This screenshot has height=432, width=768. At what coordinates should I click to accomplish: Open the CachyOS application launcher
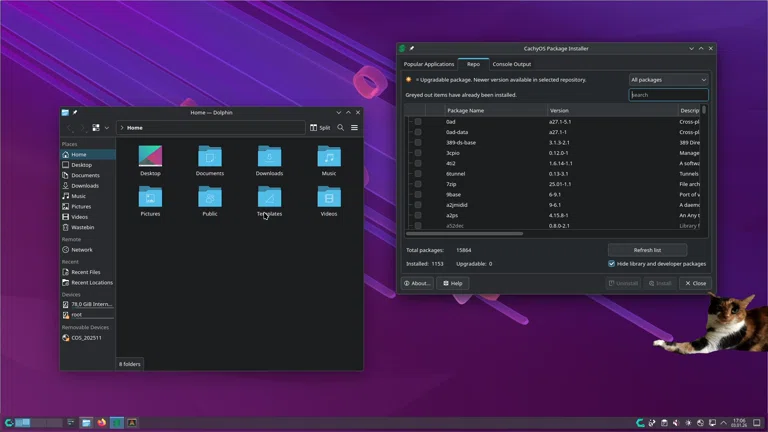[9, 422]
